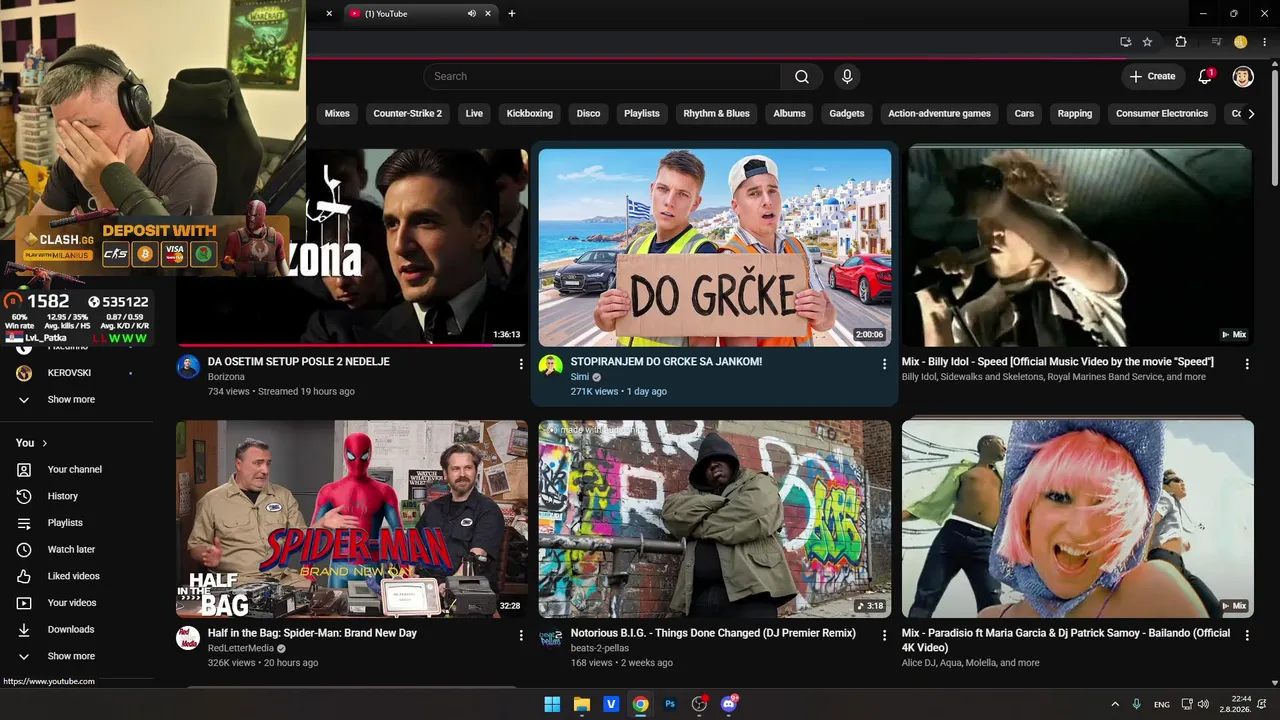This screenshot has width=1280, height=720.
Task: Select the Mixes filter chip
Action: click(x=337, y=114)
